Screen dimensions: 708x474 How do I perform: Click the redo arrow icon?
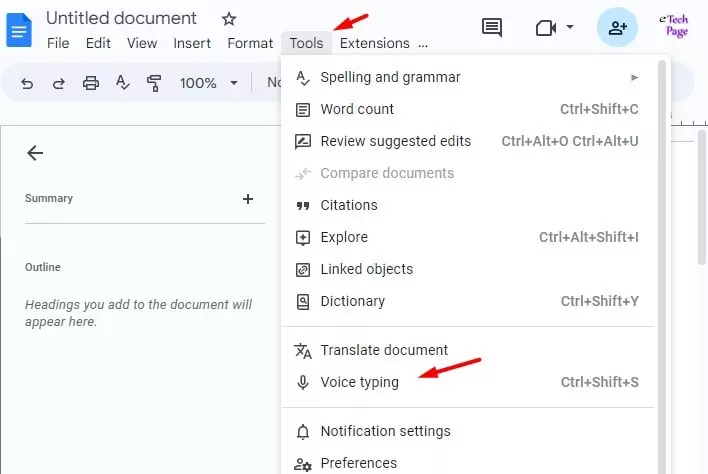[x=58, y=83]
